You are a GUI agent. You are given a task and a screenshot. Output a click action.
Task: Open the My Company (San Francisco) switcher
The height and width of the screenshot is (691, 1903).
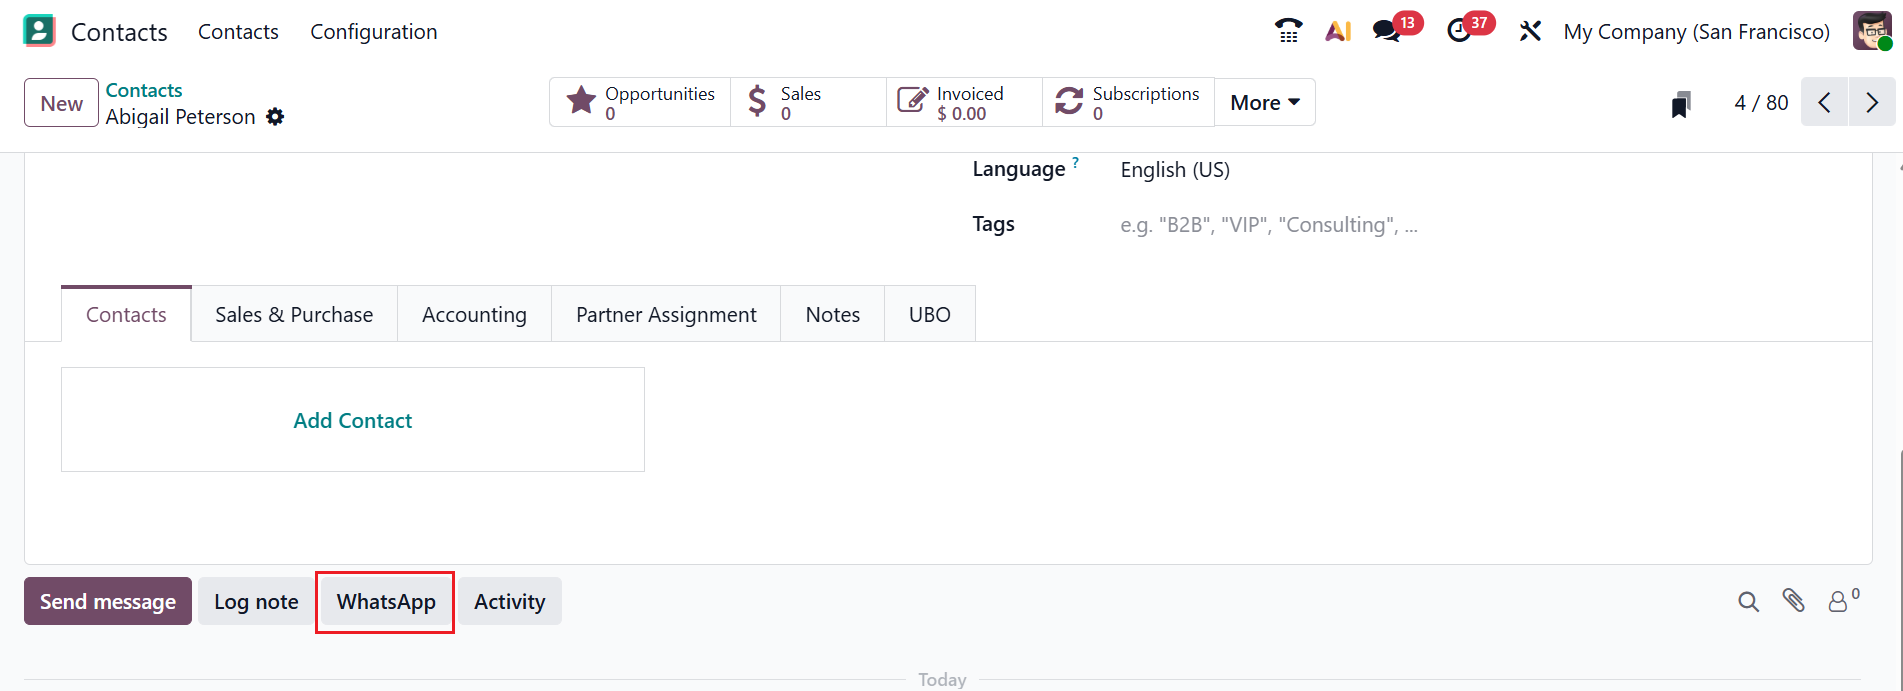pyautogui.click(x=1696, y=32)
